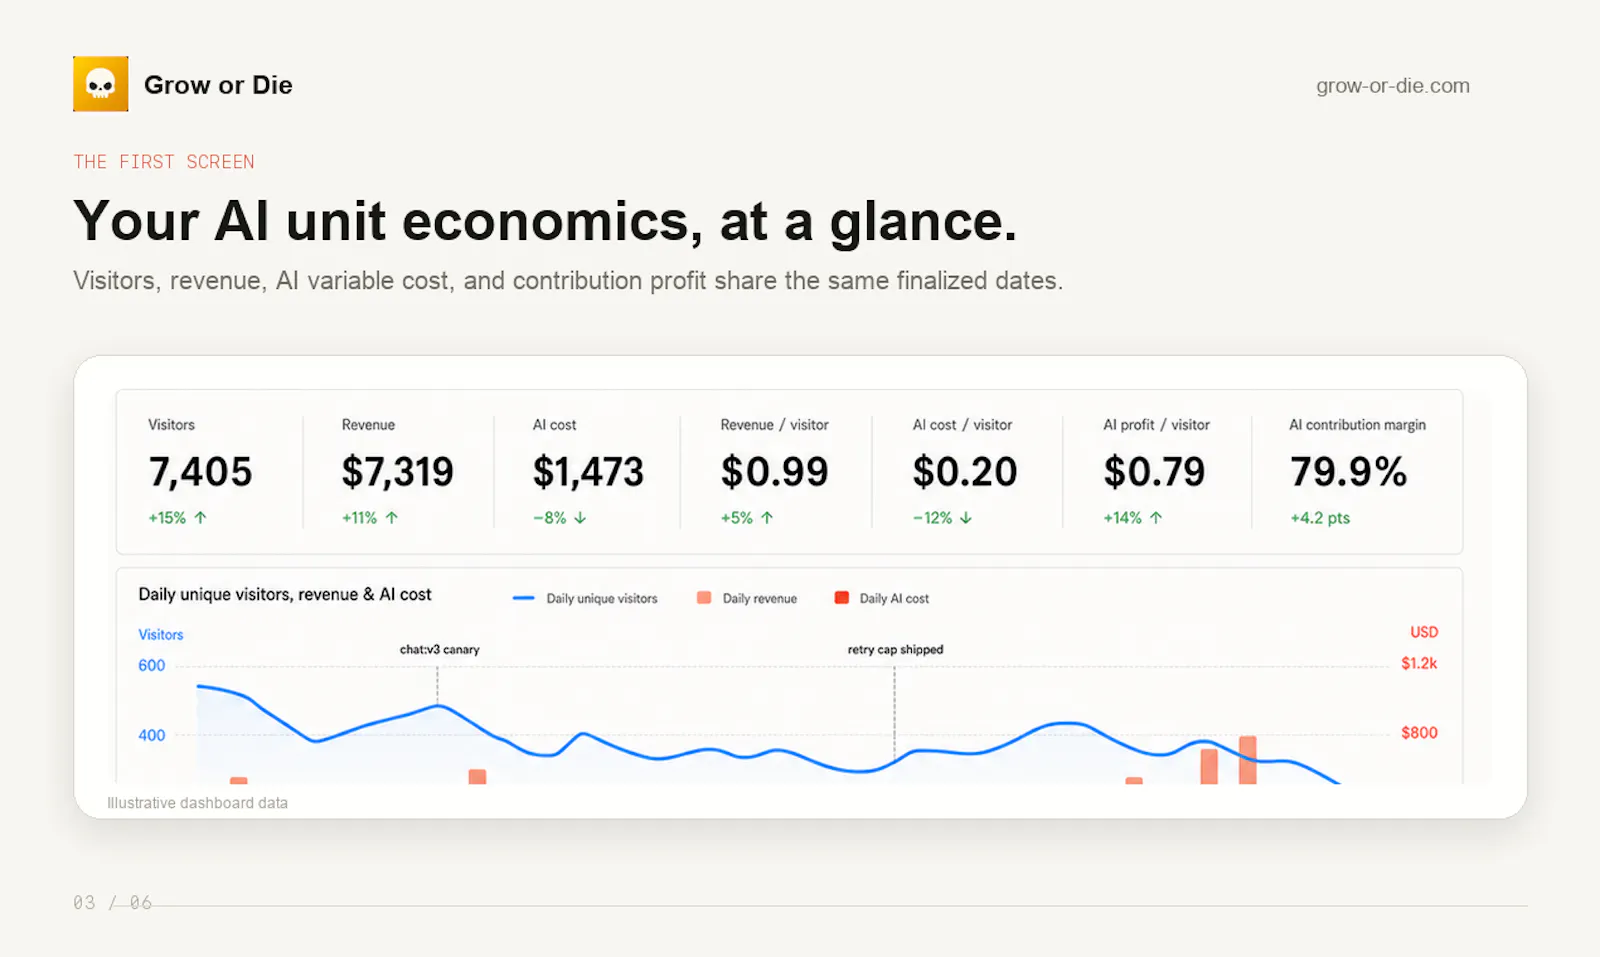Click the AI contribution margin 79.9% card
Screen dimensions: 1600x957
tap(1357, 472)
